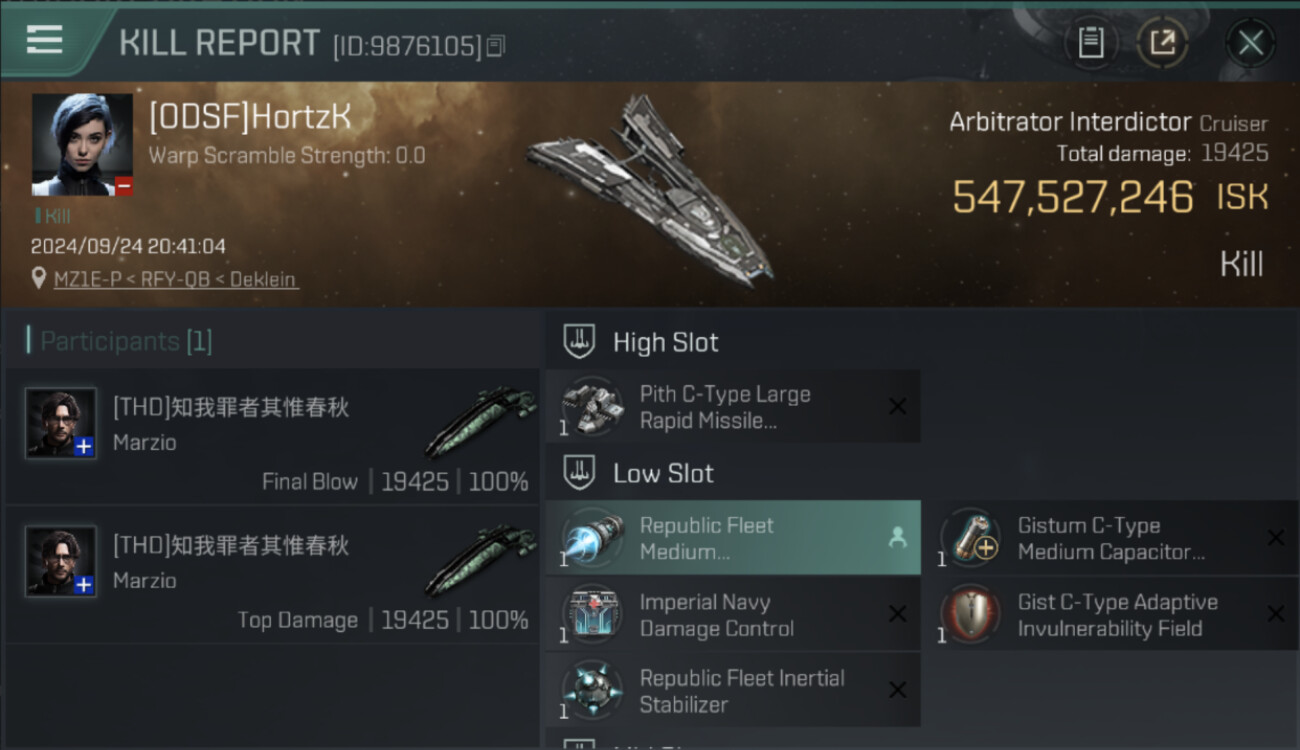Copy the kill report ID
Screen dimensions: 1300x750
(496, 46)
